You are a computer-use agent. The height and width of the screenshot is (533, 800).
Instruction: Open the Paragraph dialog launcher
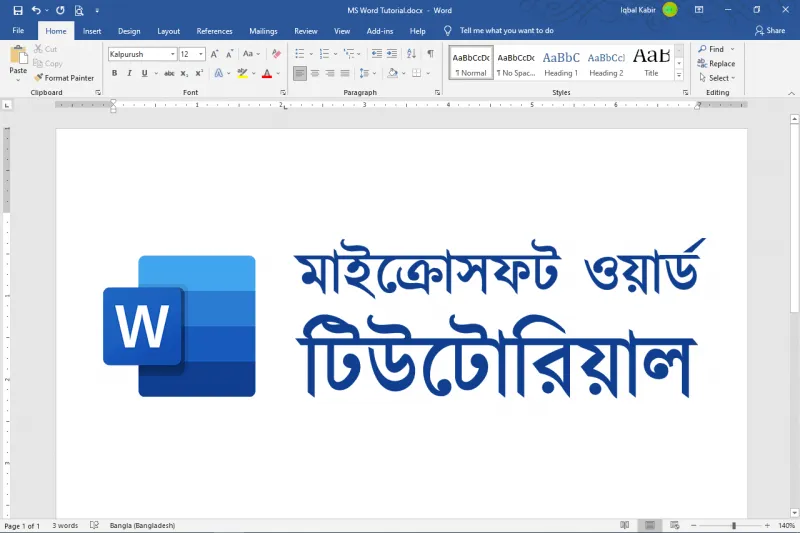click(437, 93)
